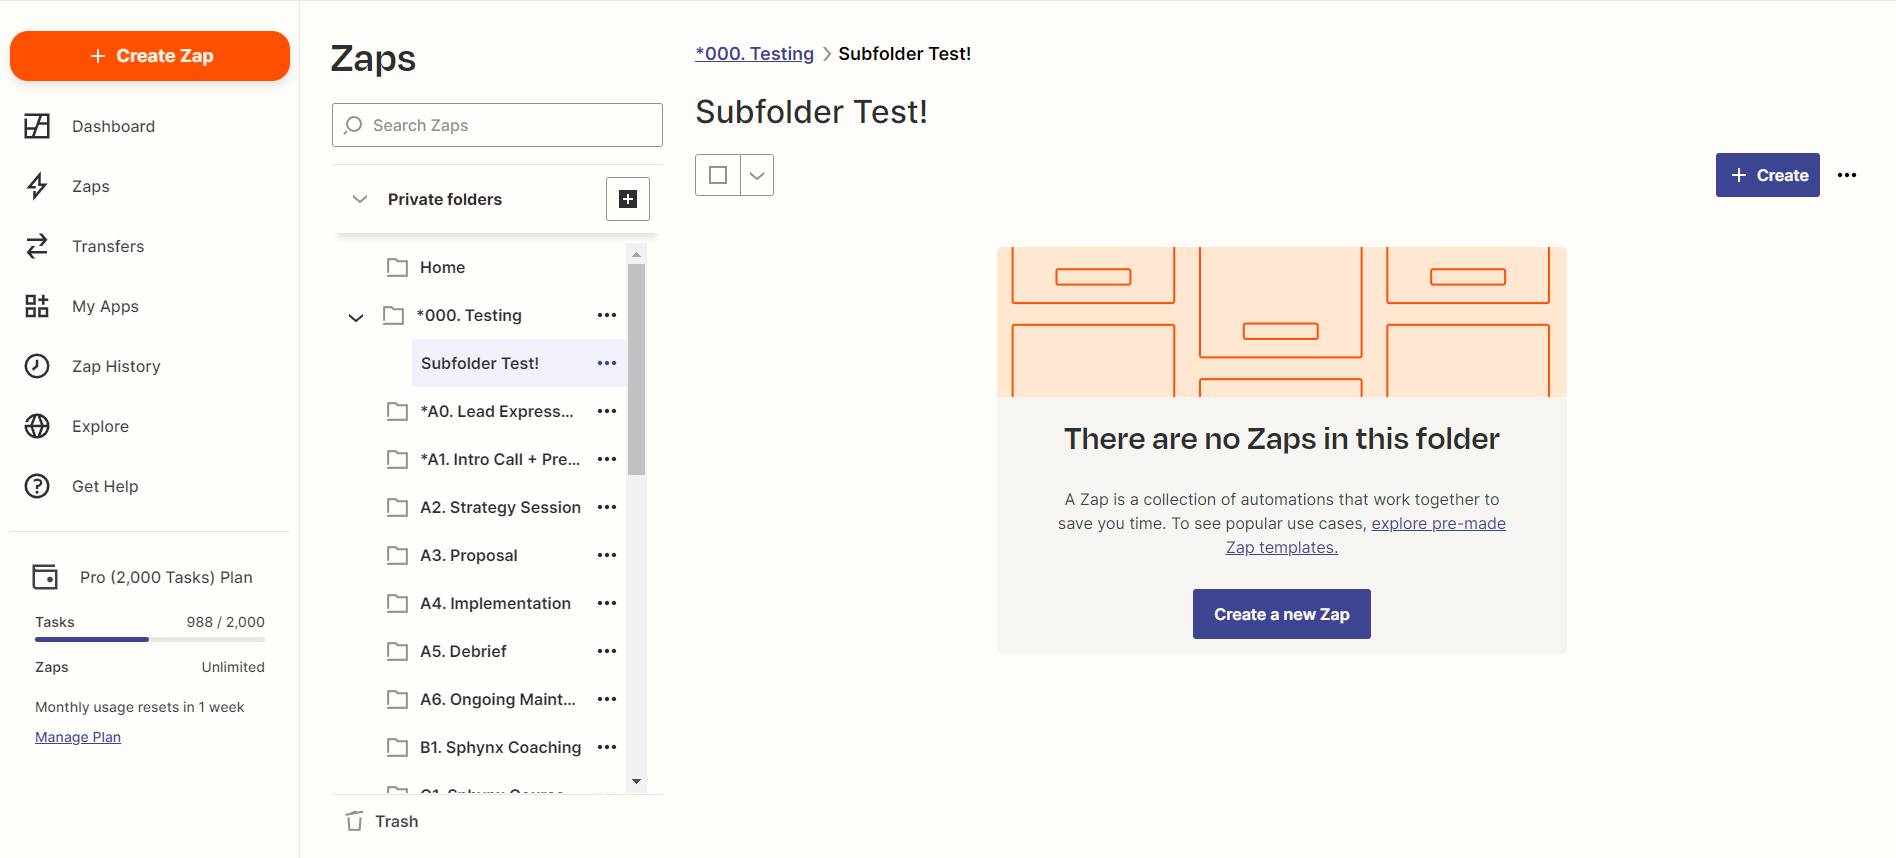The height and width of the screenshot is (858, 1896).
Task: Open the *A1. Intro Call folder
Action: 500,459
